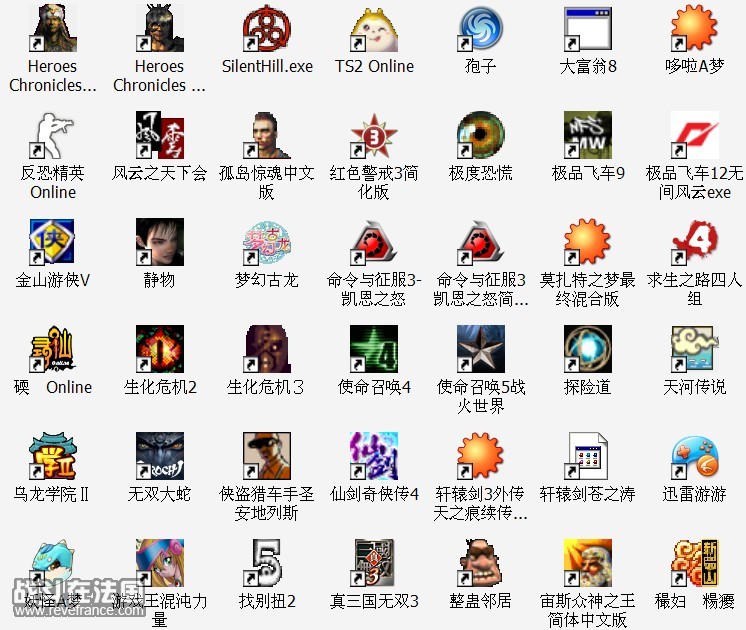Click 宙斯众神之王简体中文版 shortcut
This screenshot has height=630, width=746.
point(588,563)
